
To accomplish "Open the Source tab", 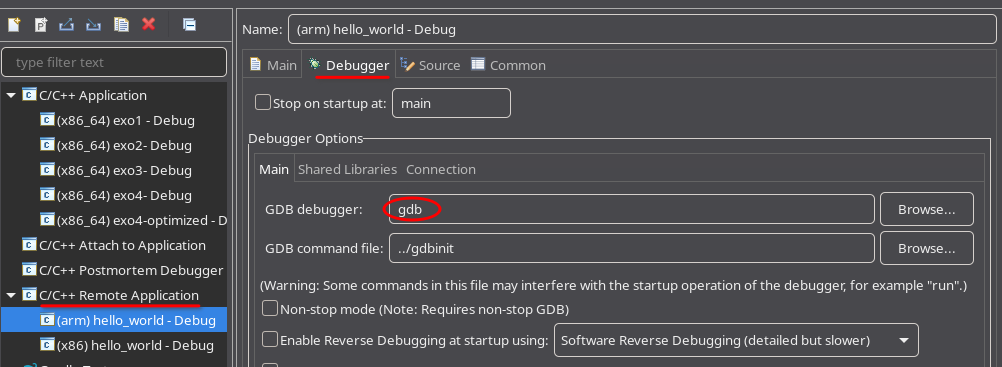I will (430, 65).
